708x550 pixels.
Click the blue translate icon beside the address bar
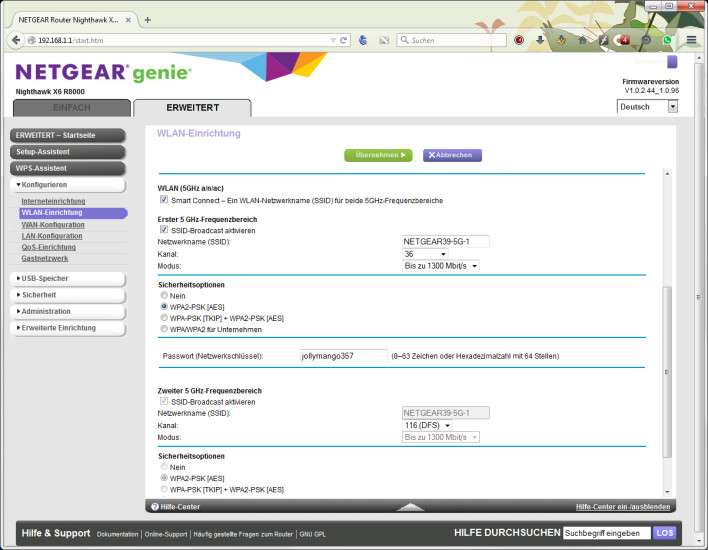tap(363, 40)
